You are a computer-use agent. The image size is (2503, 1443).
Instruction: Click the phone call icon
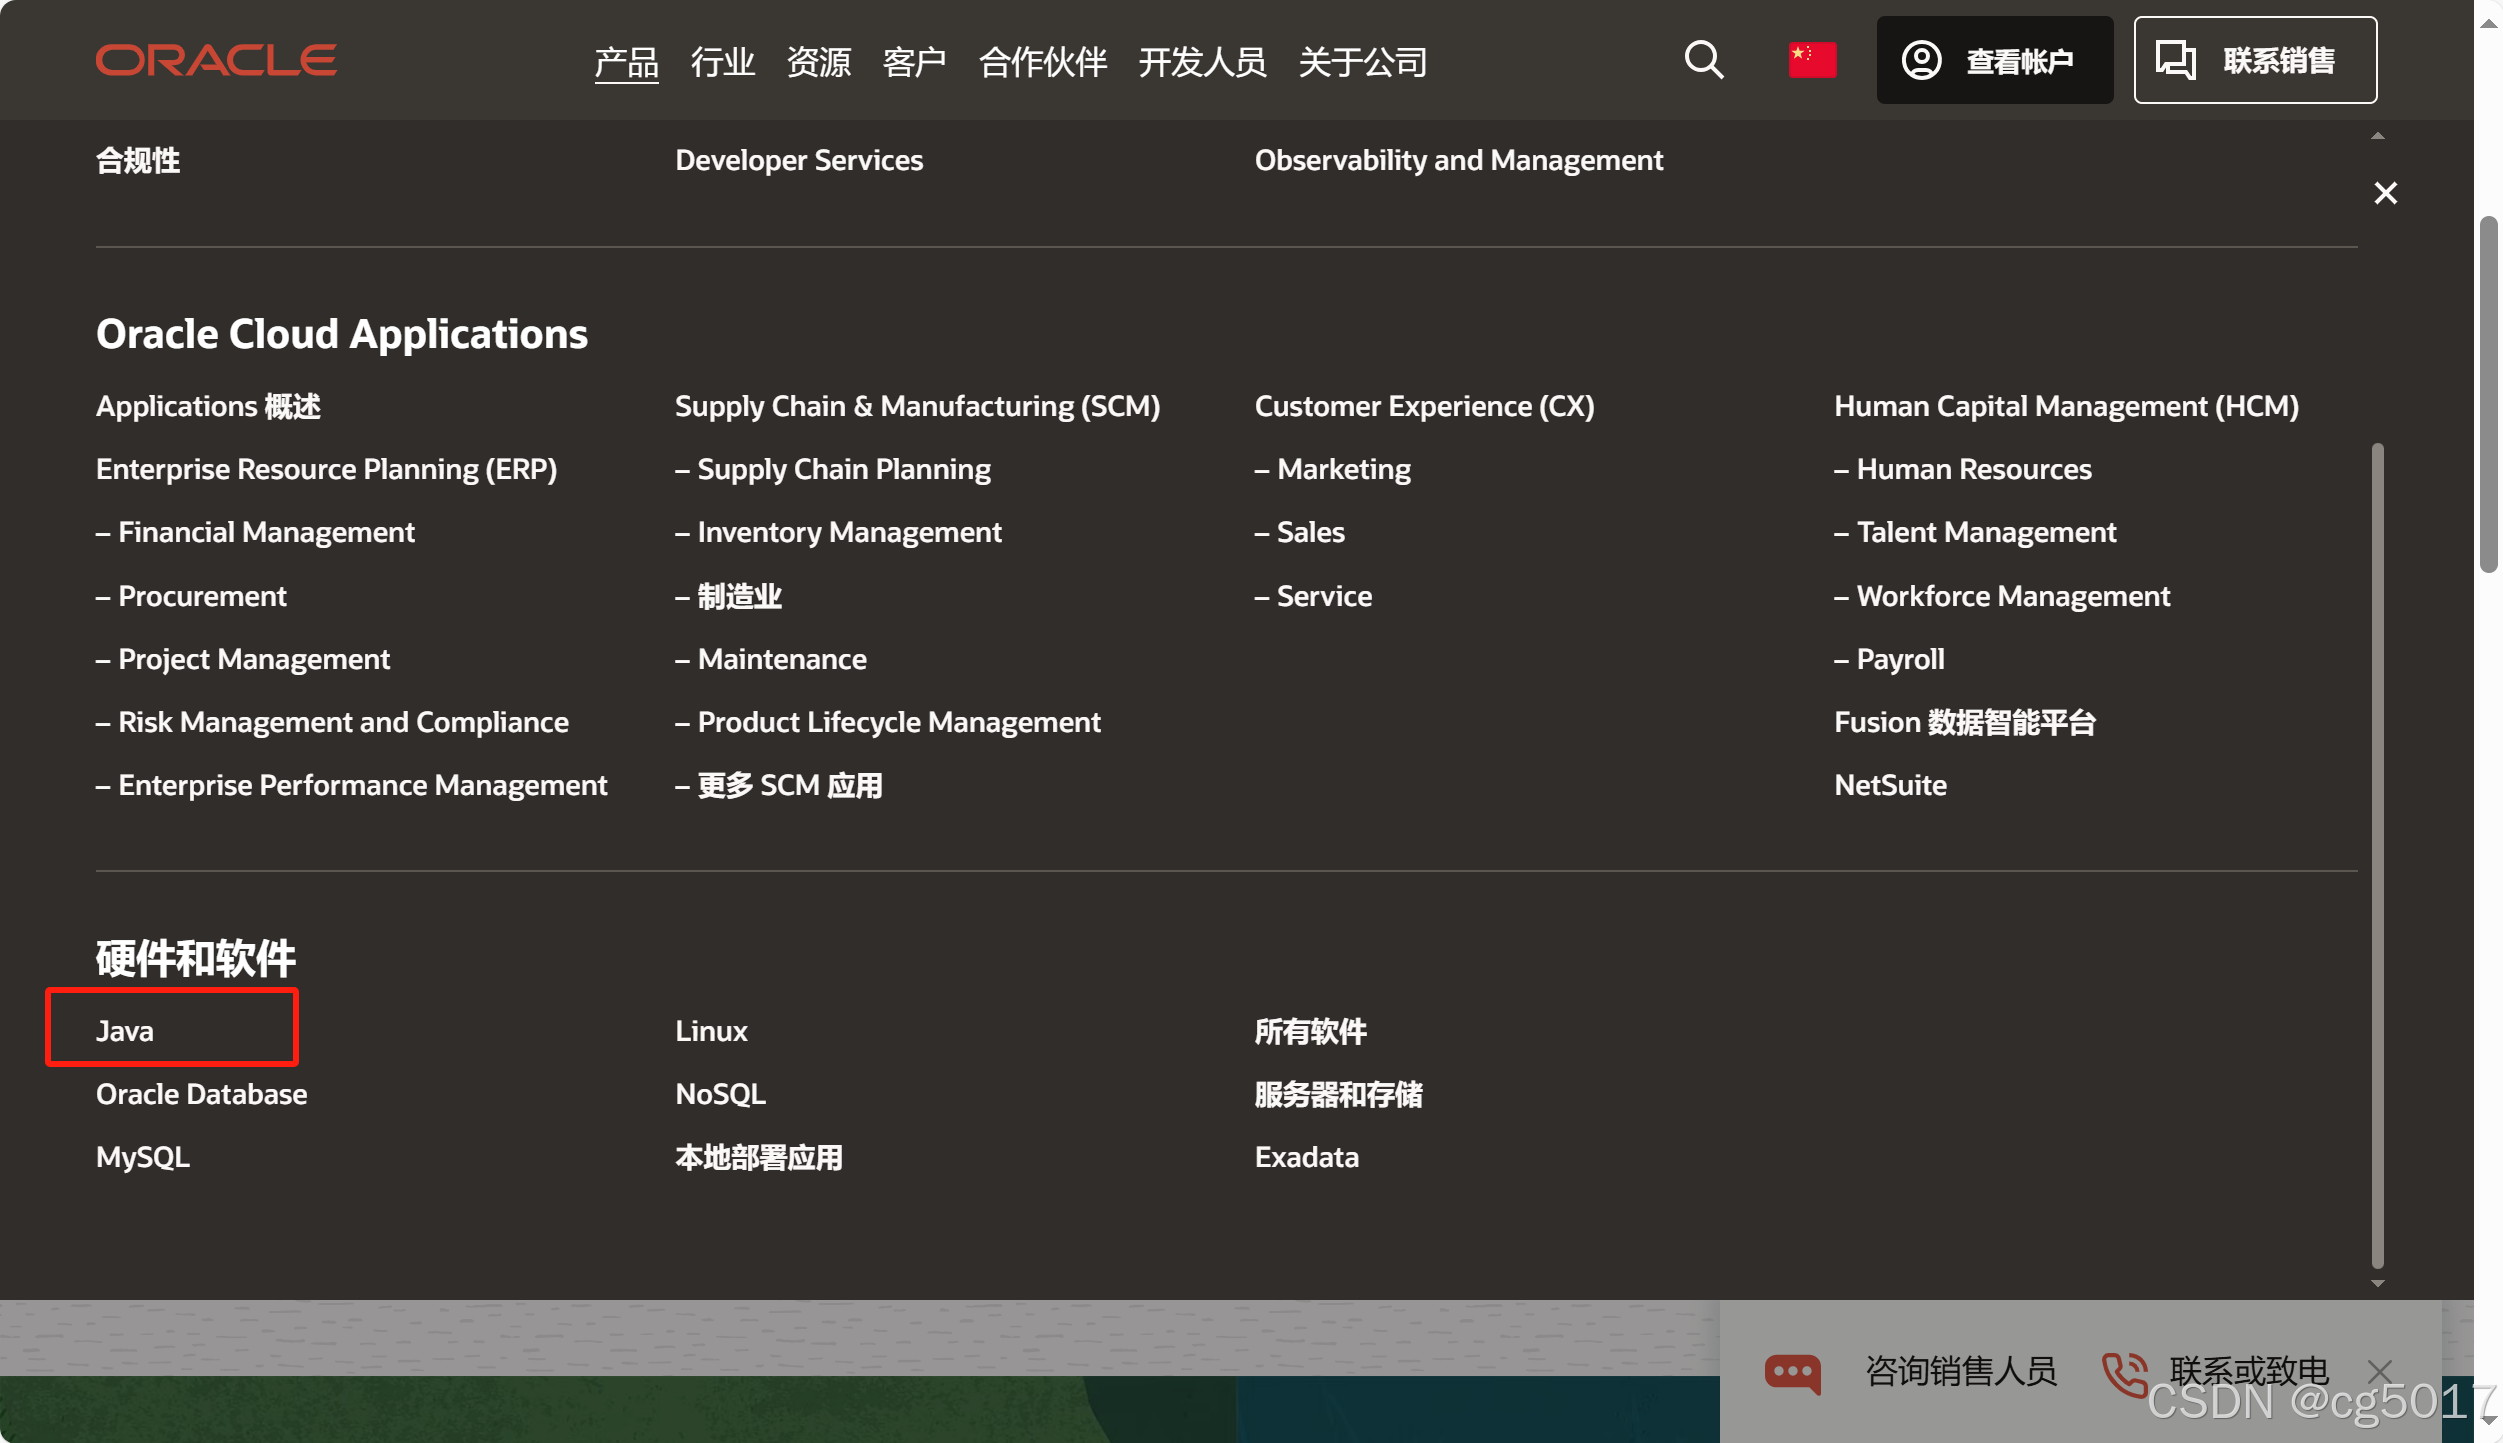2124,1374
